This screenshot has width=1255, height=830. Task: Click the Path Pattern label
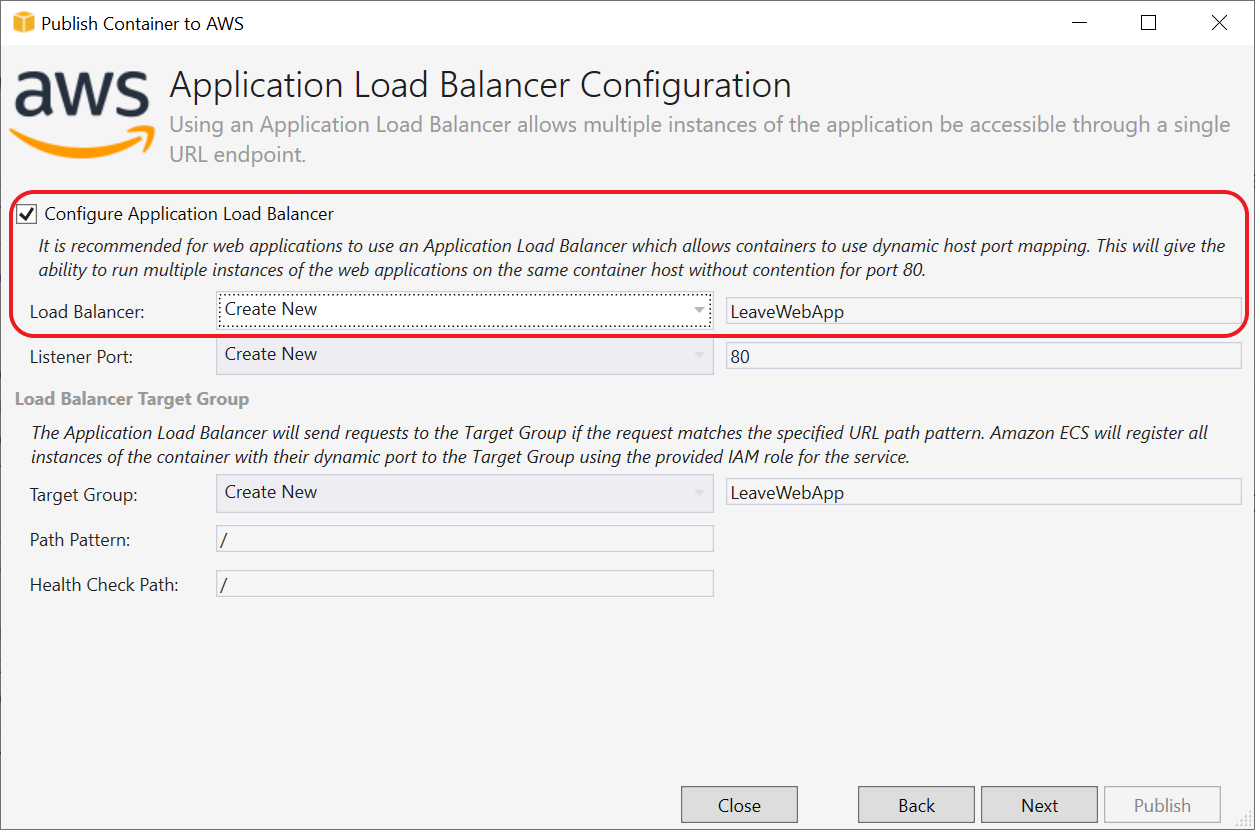[x=80, y=540]
